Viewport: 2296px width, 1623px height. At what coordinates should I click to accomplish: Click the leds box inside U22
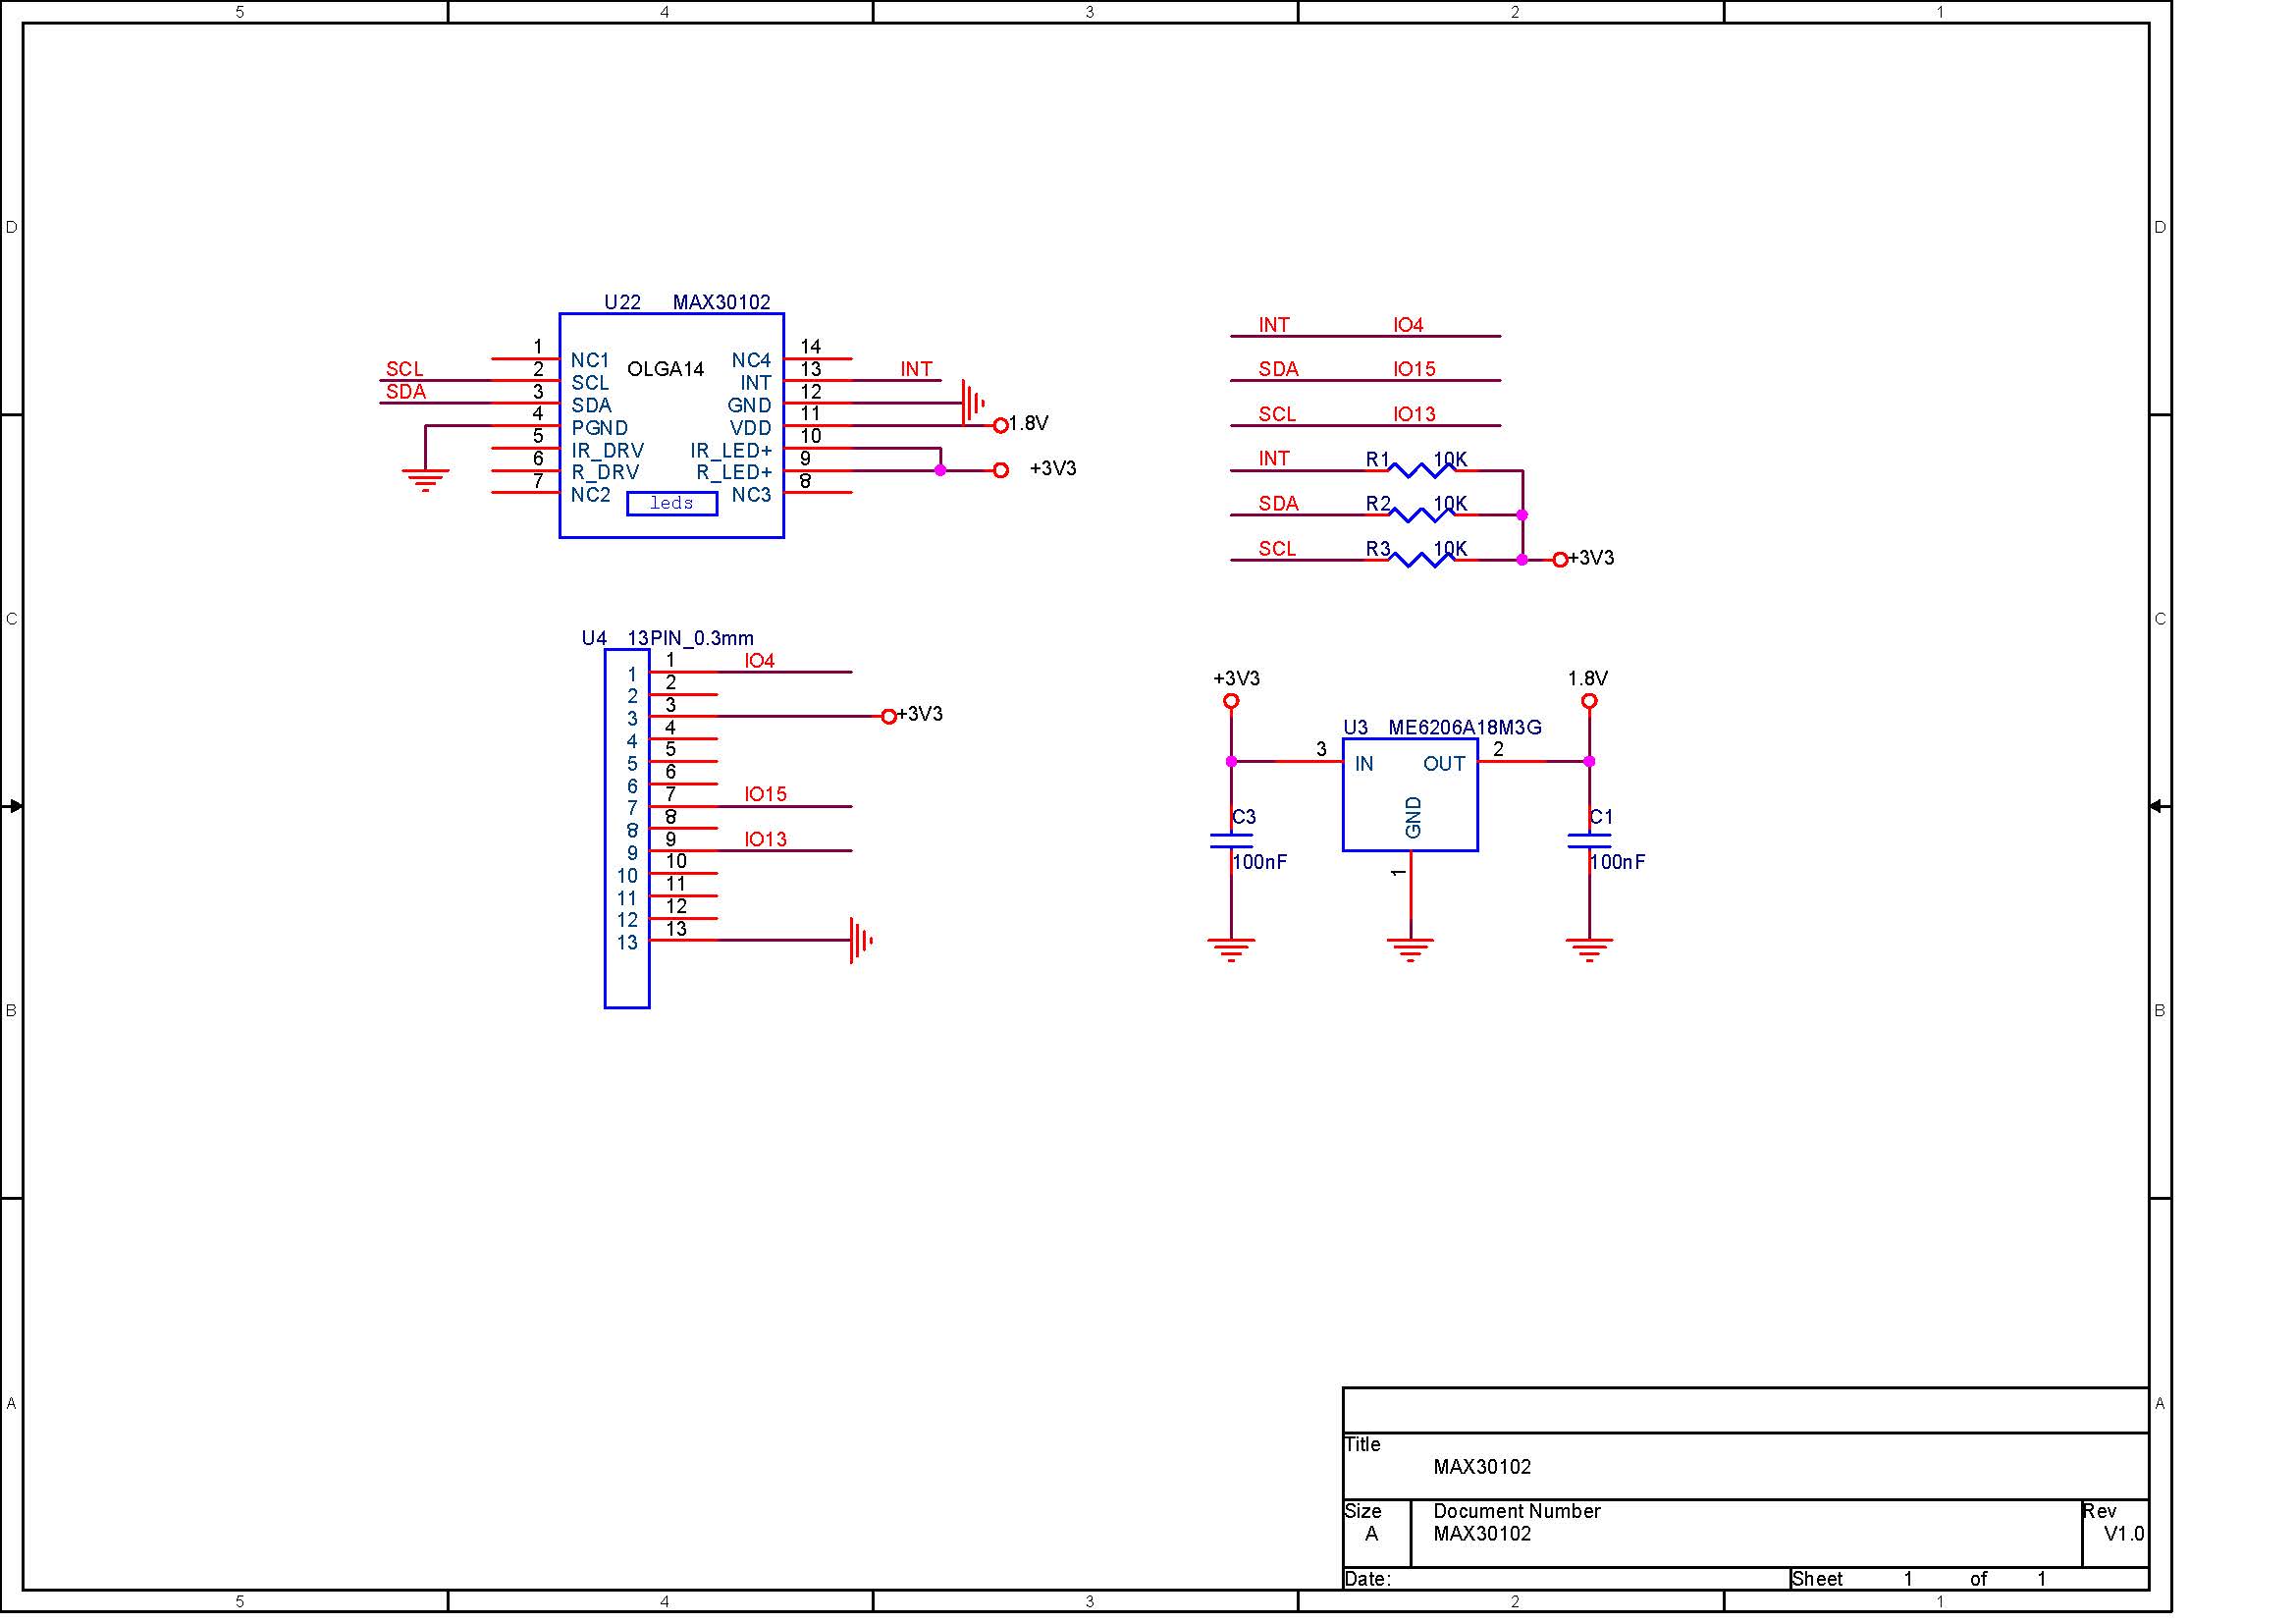click(672, 503)
